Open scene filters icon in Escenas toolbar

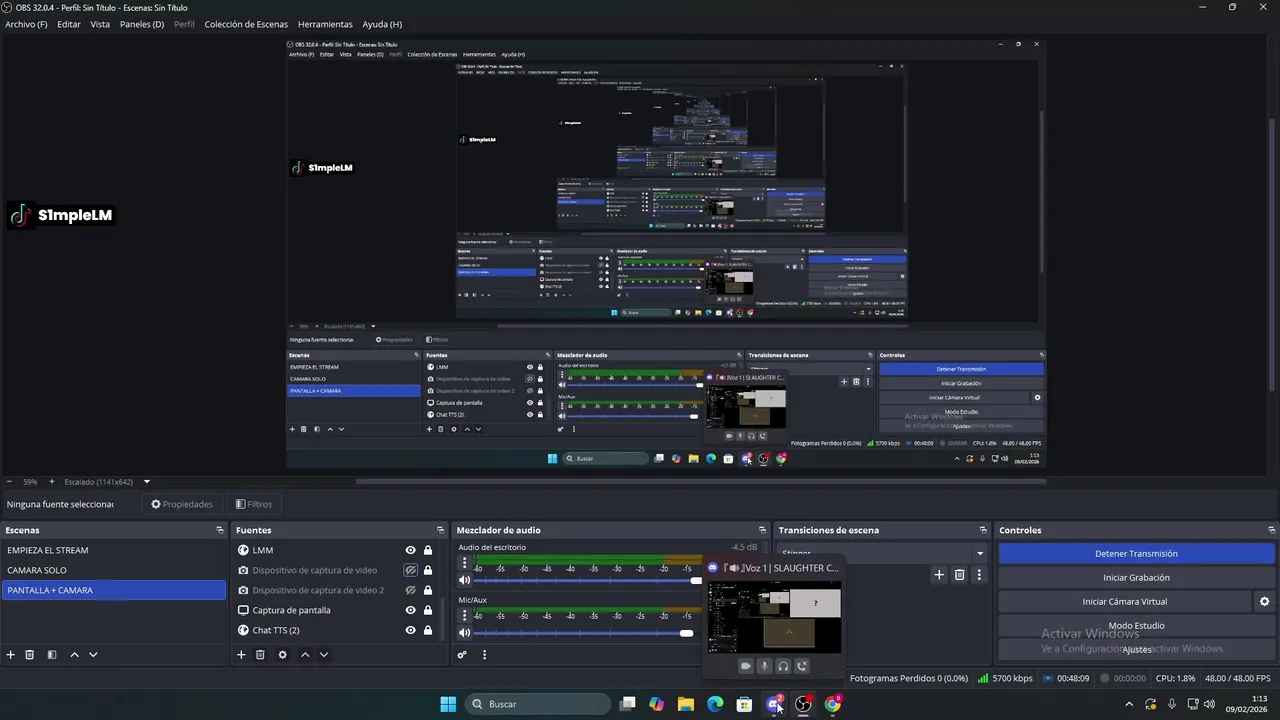pyautogui.click(x=52, y=655)
